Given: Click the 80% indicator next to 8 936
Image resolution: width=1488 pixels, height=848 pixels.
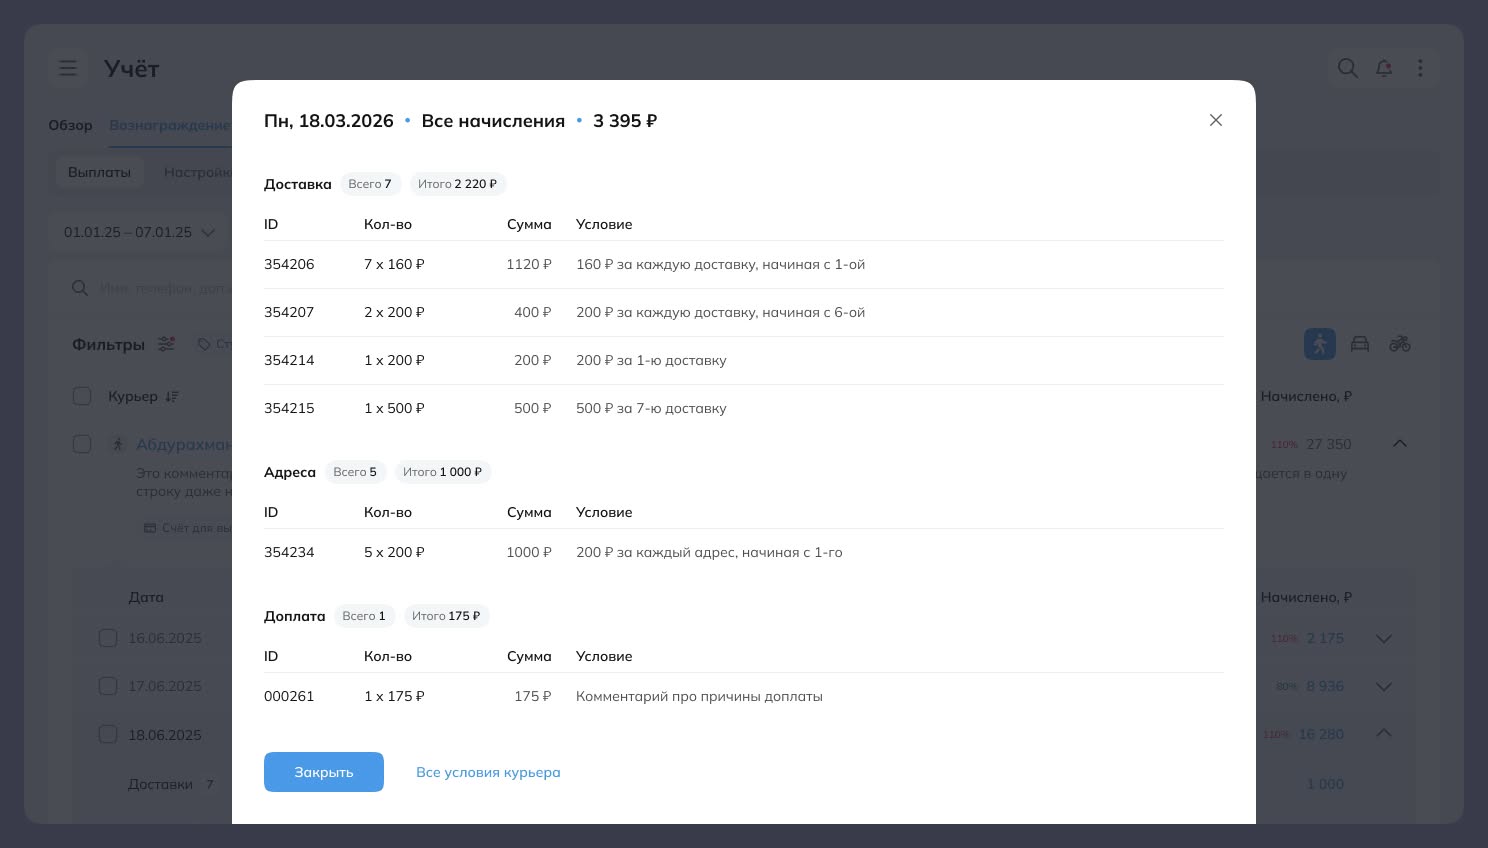Looking at the screenshot, I should coord(1287,686).
